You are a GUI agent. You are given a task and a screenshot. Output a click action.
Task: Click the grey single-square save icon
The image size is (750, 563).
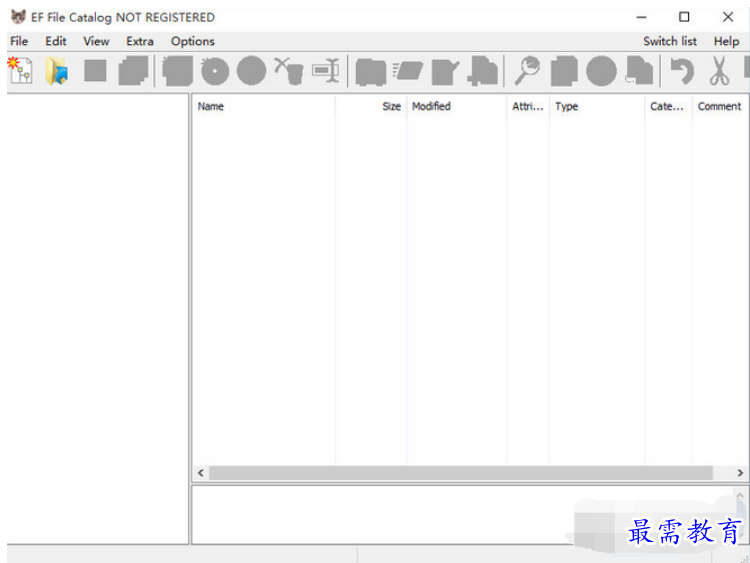95,71
